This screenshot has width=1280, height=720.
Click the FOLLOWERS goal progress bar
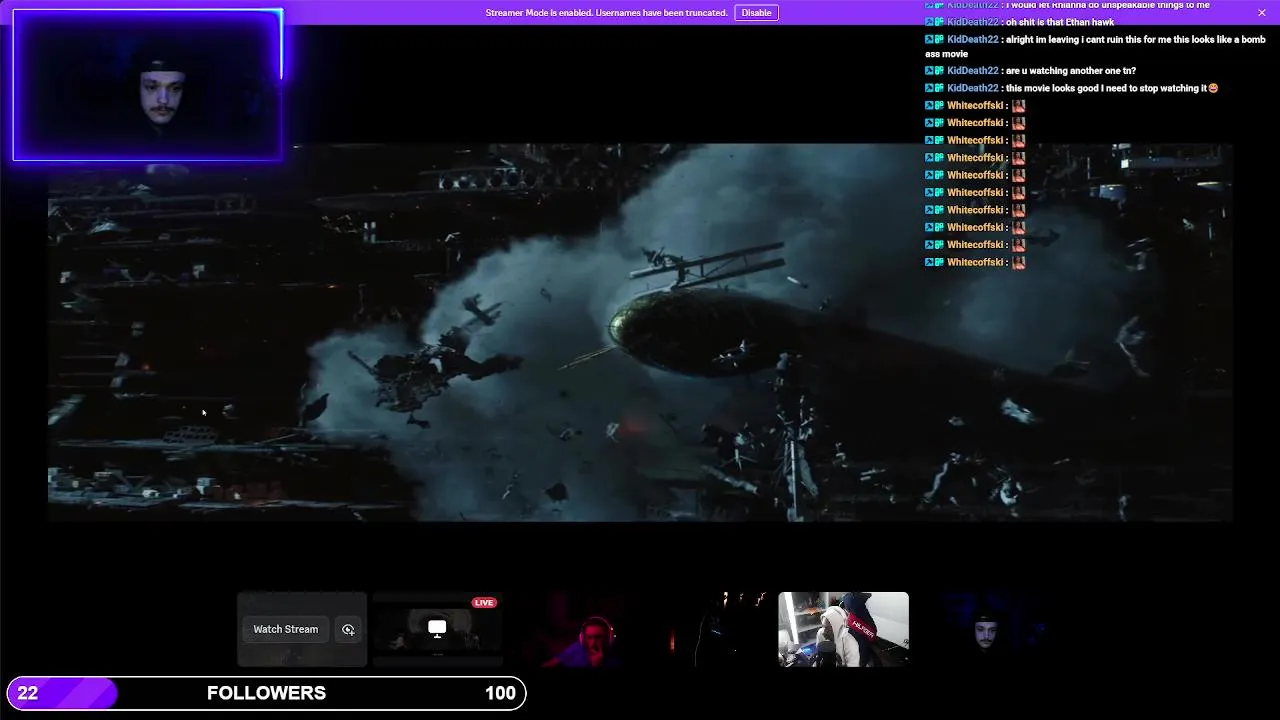[266, 693]
